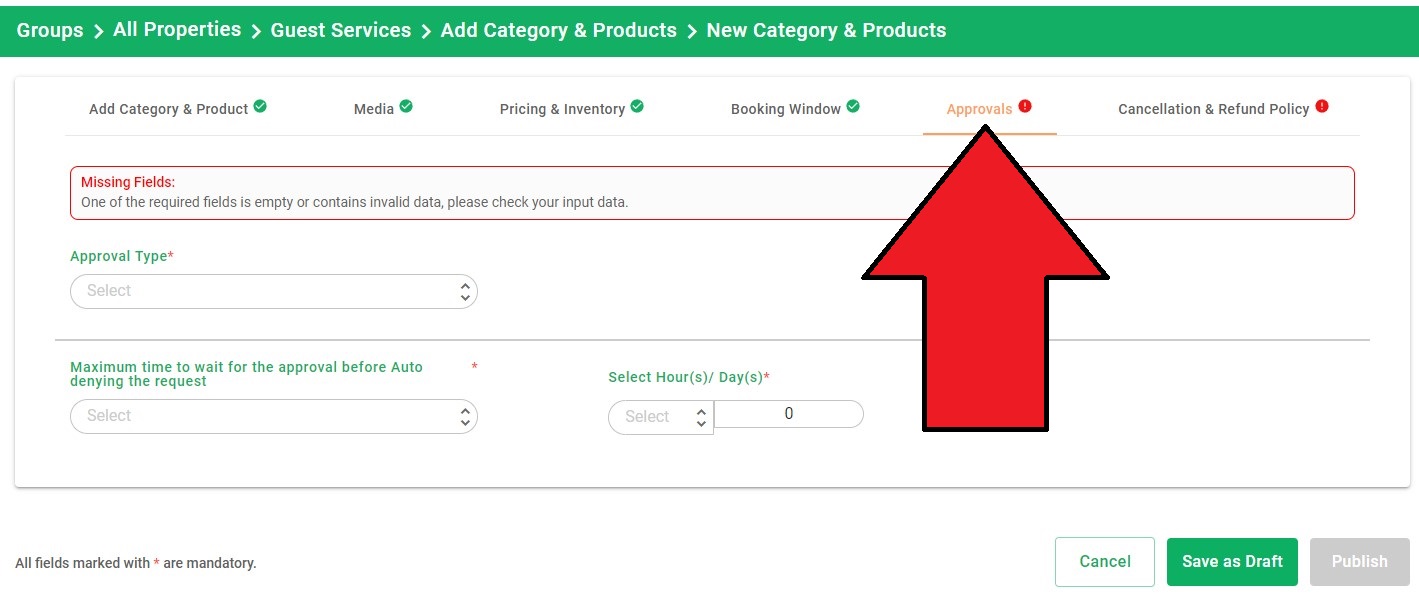
Task: Click red error icon beside Approvals tab
Action: [1025, 106]
